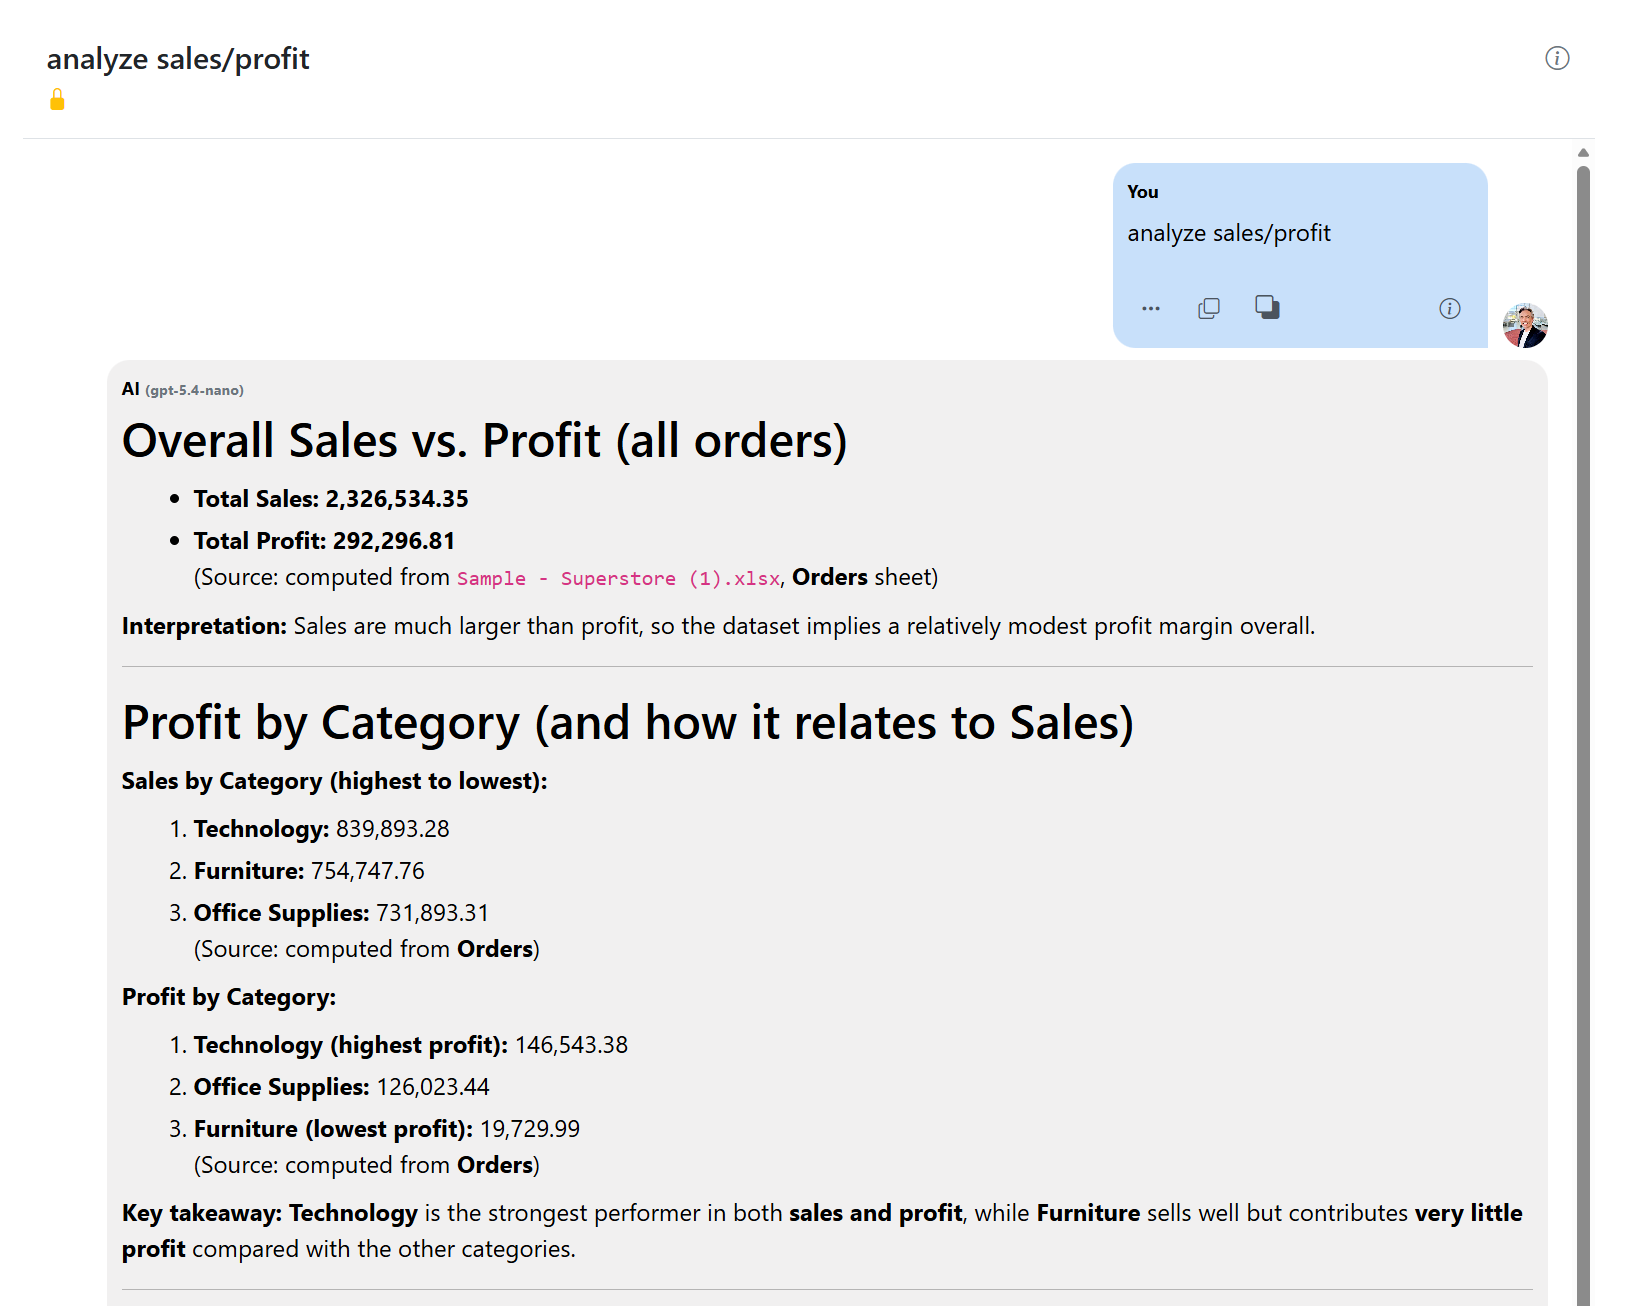Open more options on the user message
1647x1306 pixels.
[x=1150, y=308]
